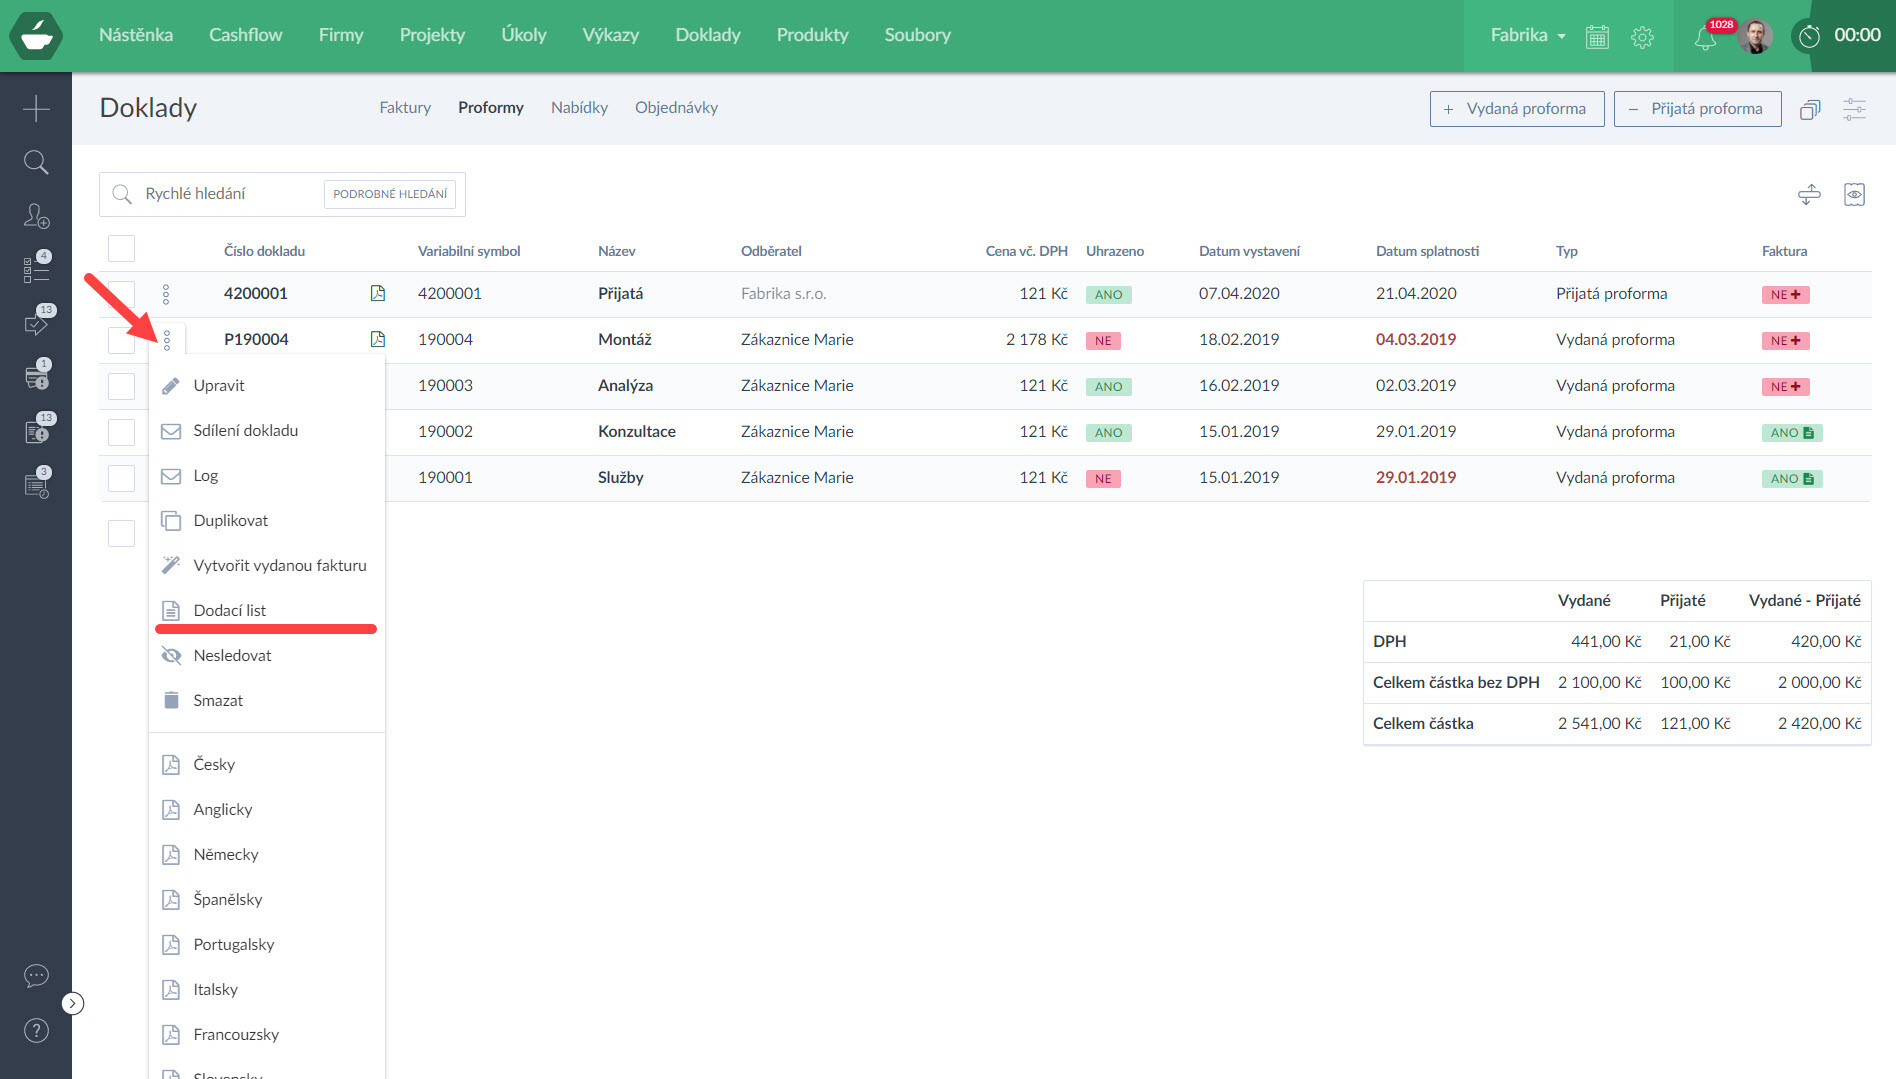This screenshot has width=1896, height=1079.
Task: Toggle the select-all checkbox in the table header
Action: 121,249
